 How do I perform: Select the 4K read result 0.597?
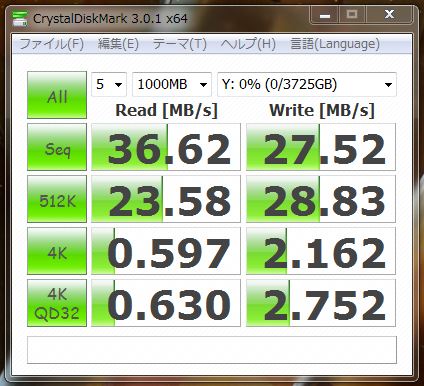click(x=166, y=251)
